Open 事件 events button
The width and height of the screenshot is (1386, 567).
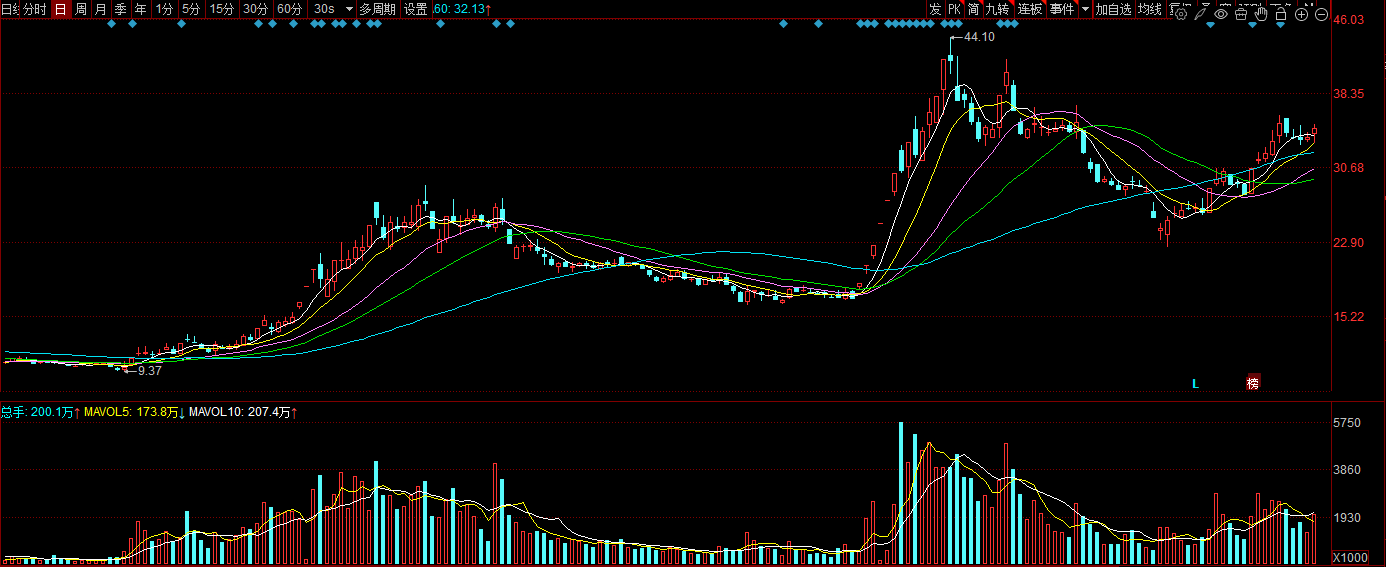pyautogui.click(x=1062, y=9)
